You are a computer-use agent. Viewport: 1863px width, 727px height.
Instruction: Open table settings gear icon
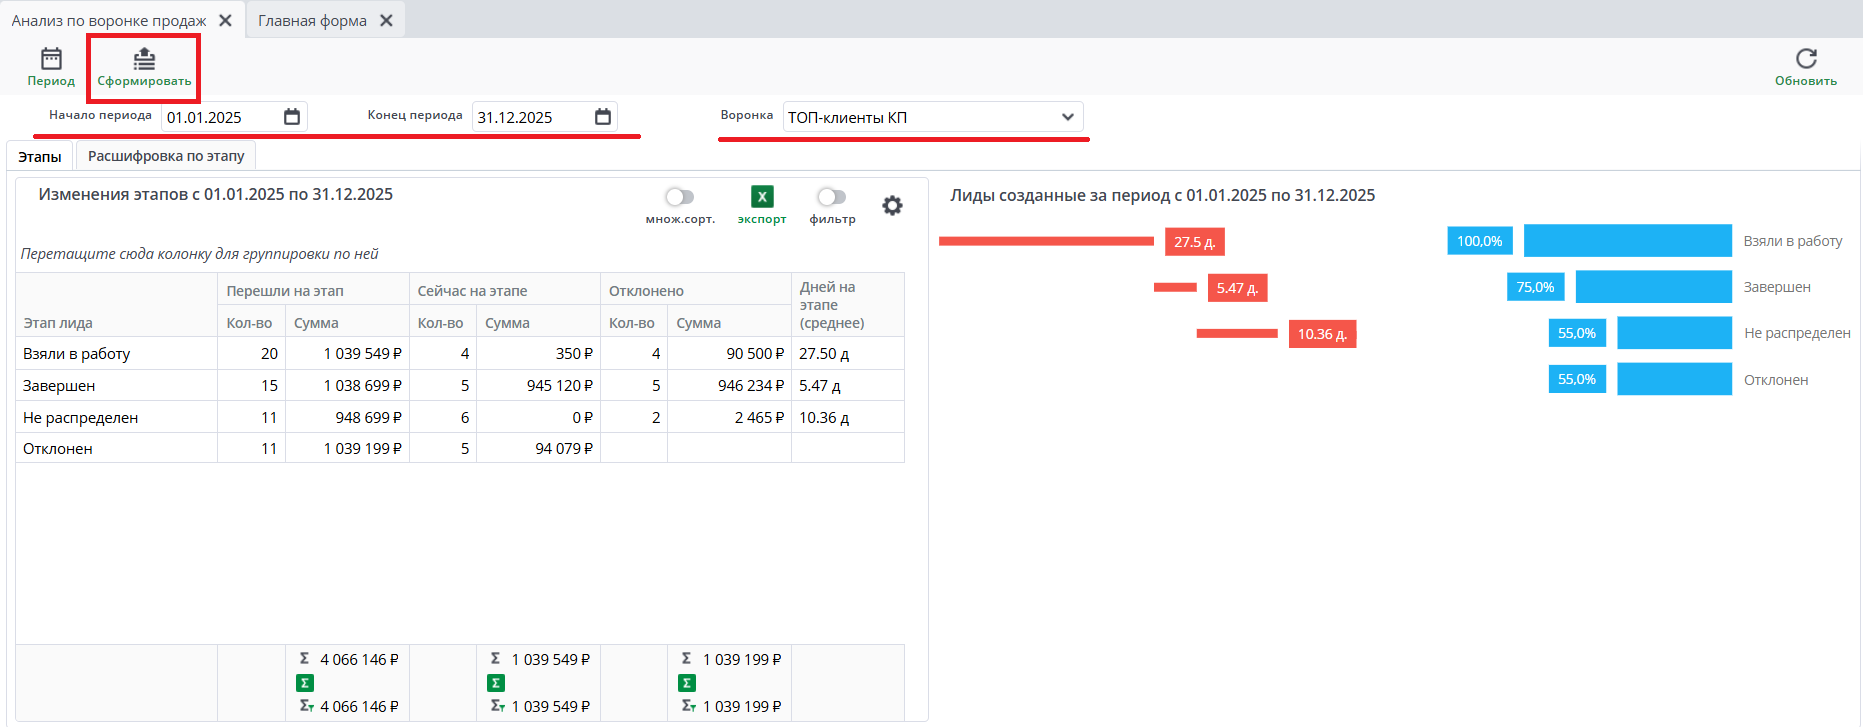click(x=892, y=205)
